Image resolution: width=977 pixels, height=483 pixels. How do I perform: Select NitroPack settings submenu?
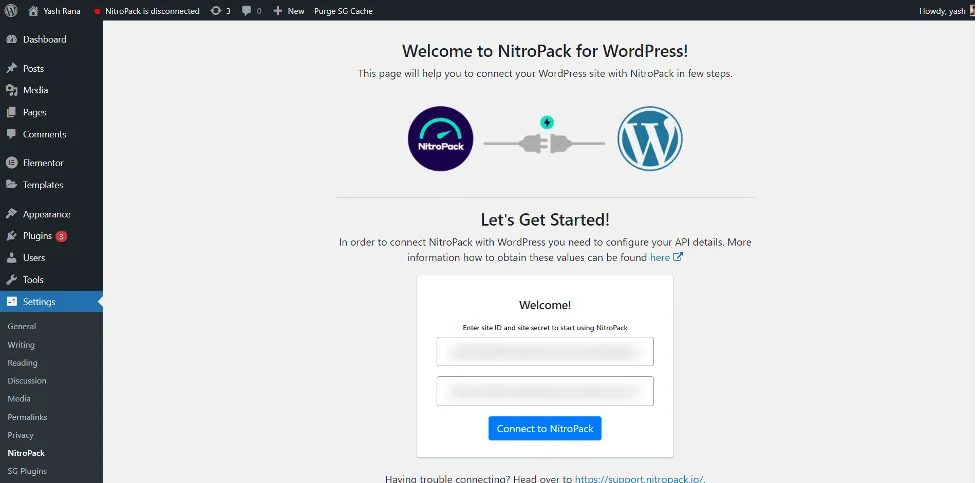(x=26, y=453)
